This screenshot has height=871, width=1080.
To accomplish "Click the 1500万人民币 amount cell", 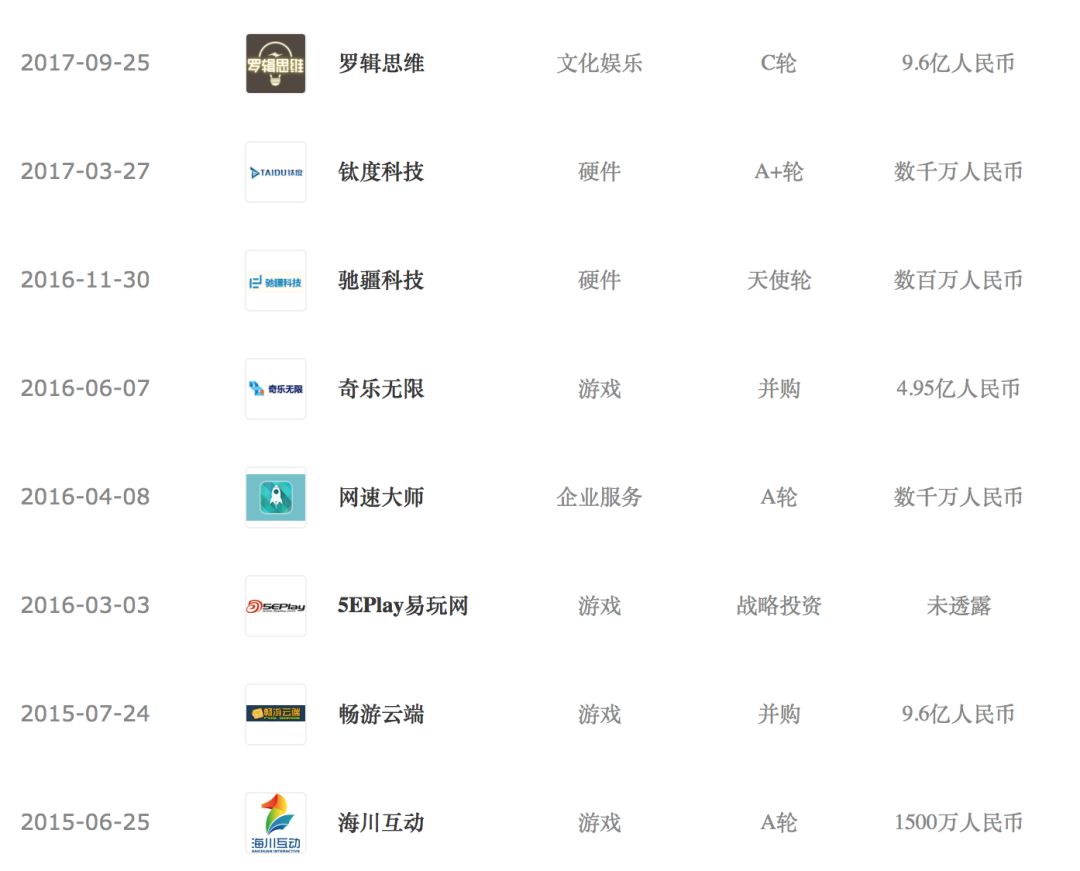I will pos(958,822).
